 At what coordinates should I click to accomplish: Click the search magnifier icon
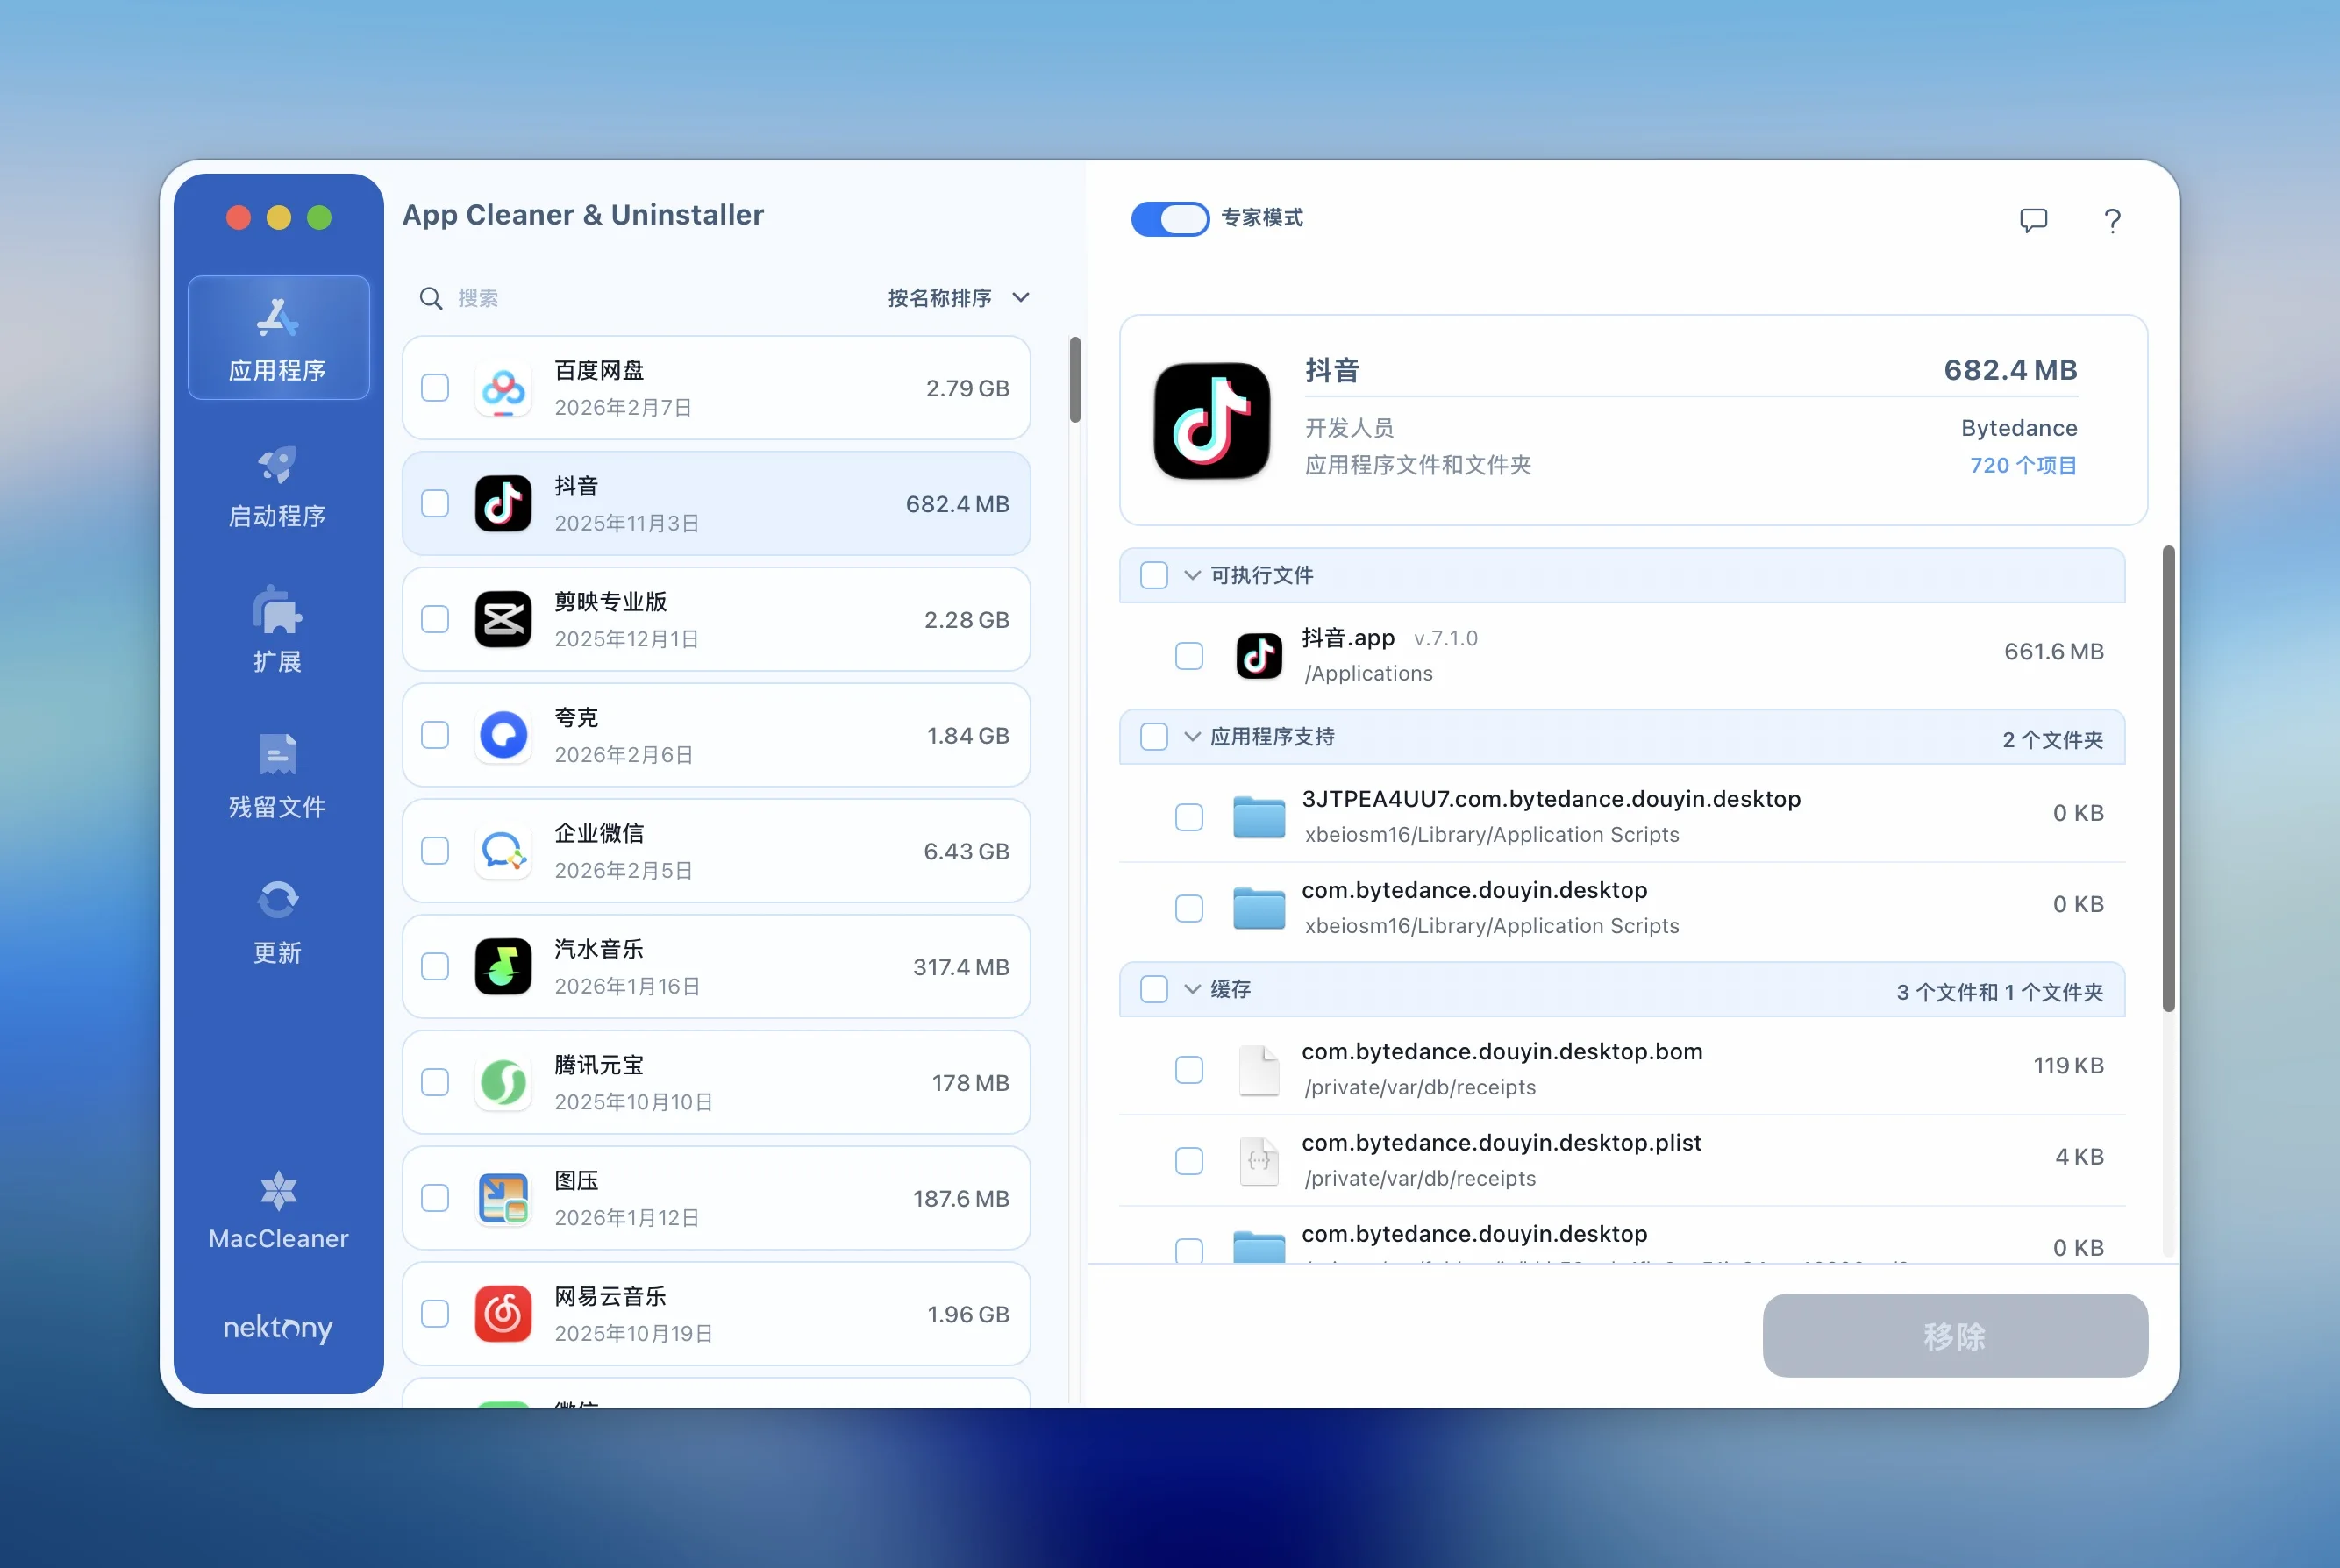[x=430, y=297]
